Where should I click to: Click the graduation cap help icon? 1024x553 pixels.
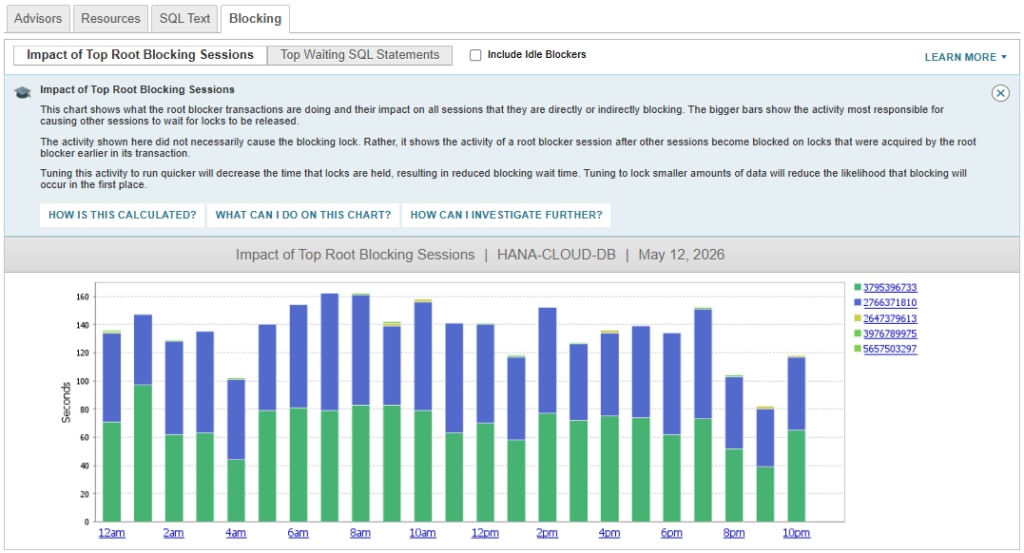click(23, 93)
